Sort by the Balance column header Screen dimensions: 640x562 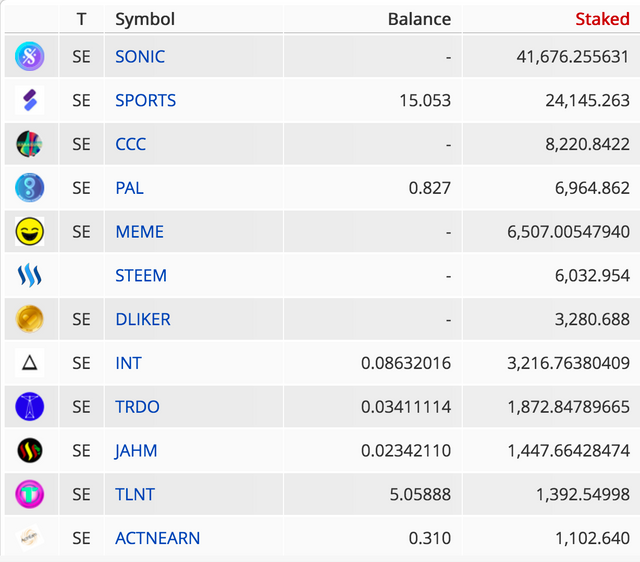tap(419, 19)
